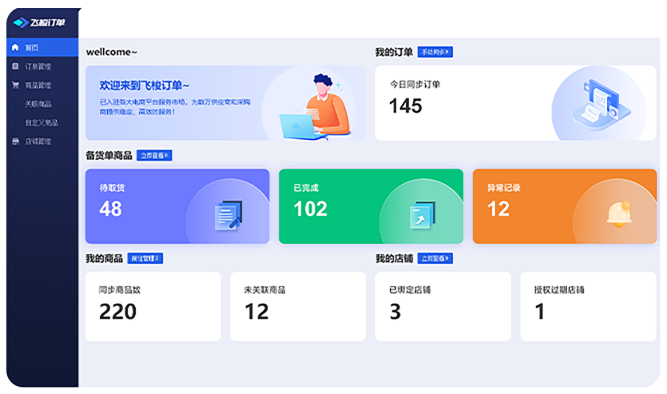Click the bell icon on 异常记录 card
Image resolution: width=667 pixels, height=394 pixels.
pyautogui.click(x=619, y=214)
